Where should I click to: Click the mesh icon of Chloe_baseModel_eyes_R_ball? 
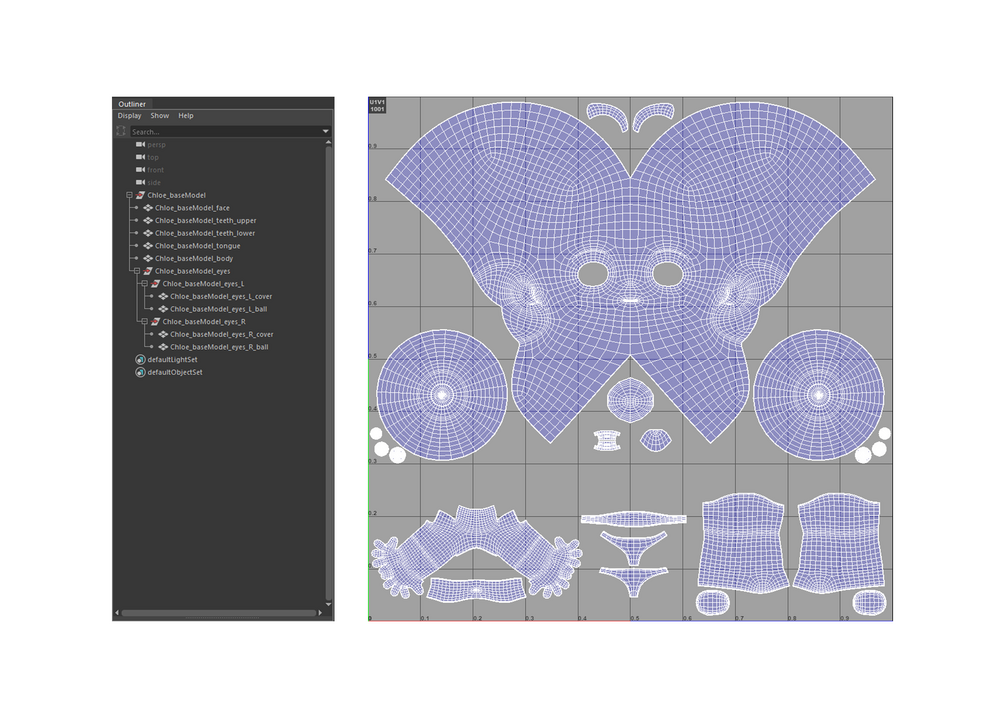(x=163, y=347)
